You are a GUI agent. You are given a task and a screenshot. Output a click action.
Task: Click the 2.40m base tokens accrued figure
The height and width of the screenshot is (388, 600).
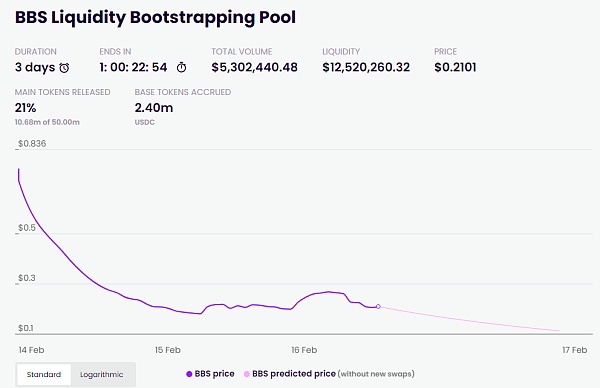(x=154, y=108)
